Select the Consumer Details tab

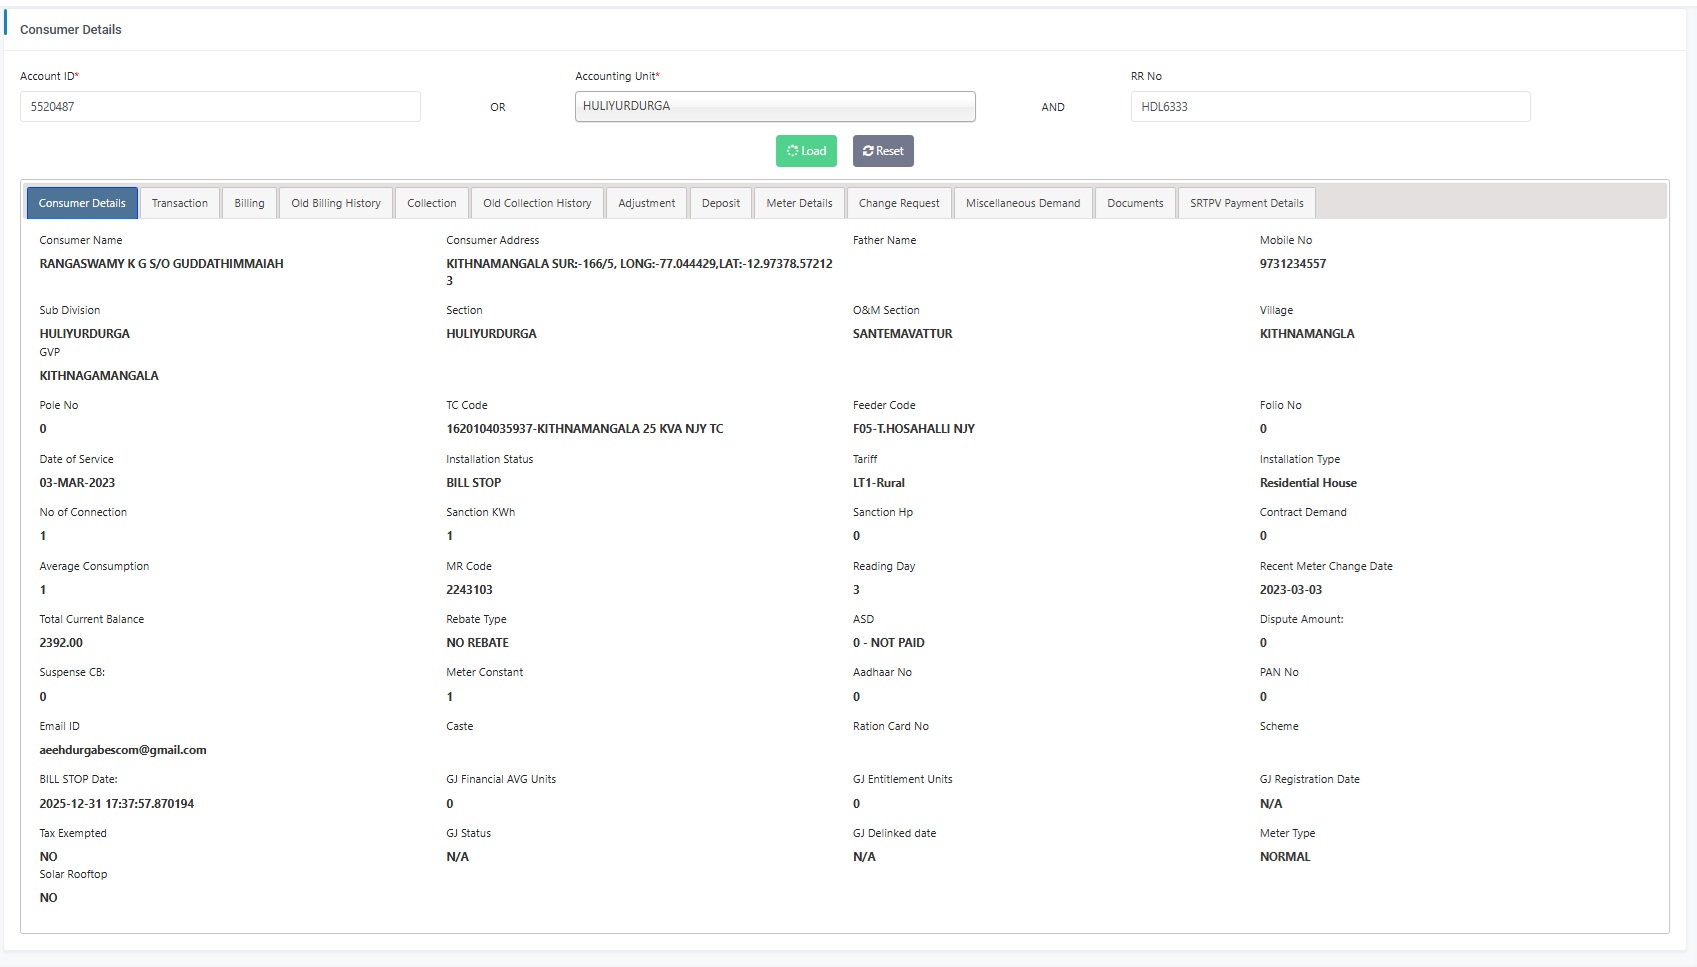point(82,203)
